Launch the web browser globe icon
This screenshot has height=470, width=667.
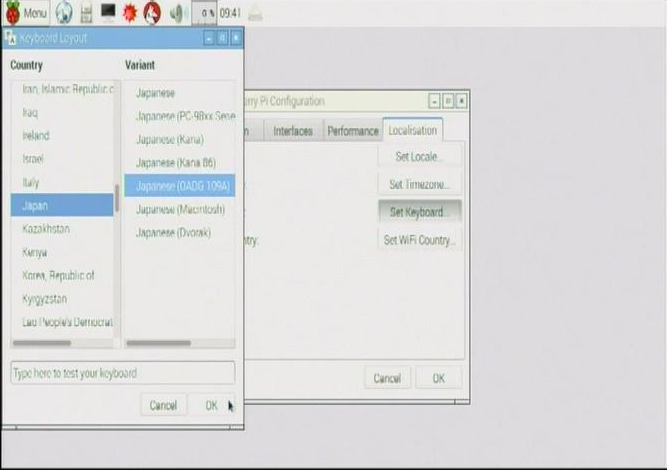coord(64,13)
